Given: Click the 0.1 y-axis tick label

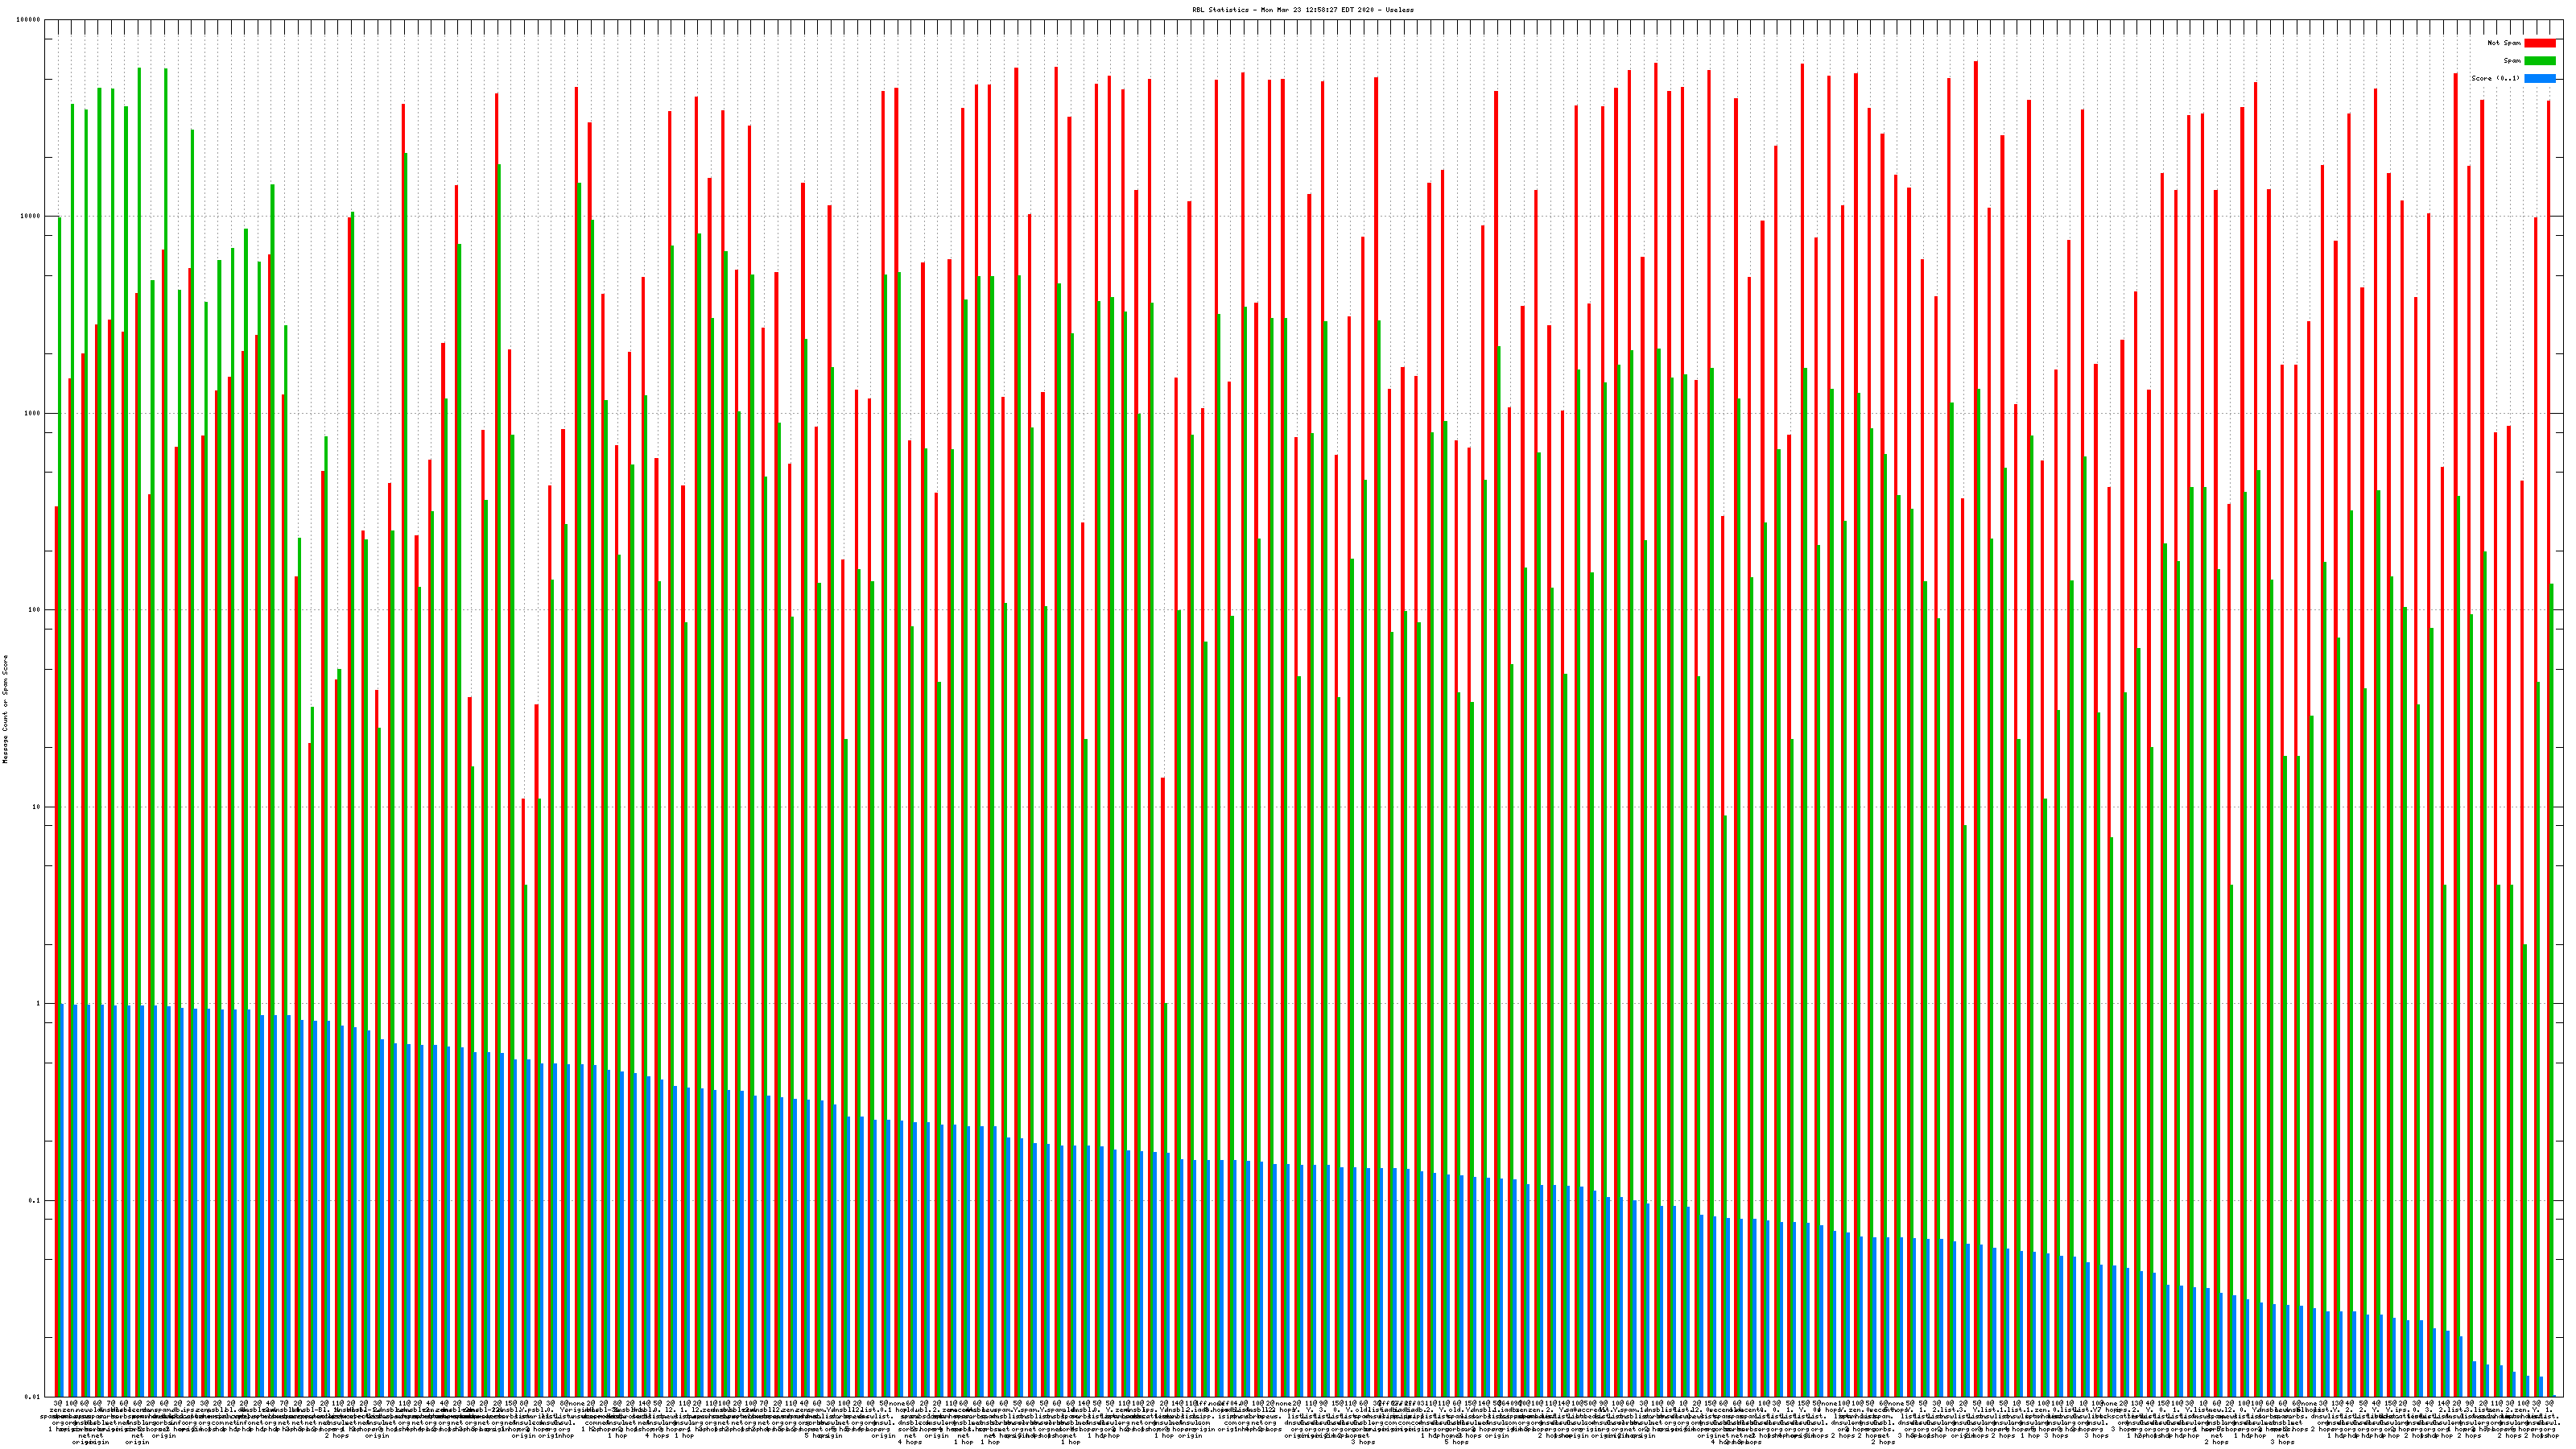Looking at the screenshot, I should click(x=35, y=1201).
